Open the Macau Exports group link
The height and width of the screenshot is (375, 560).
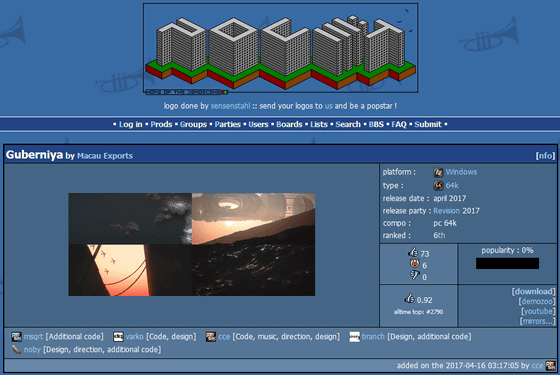(x=105, y=156)
